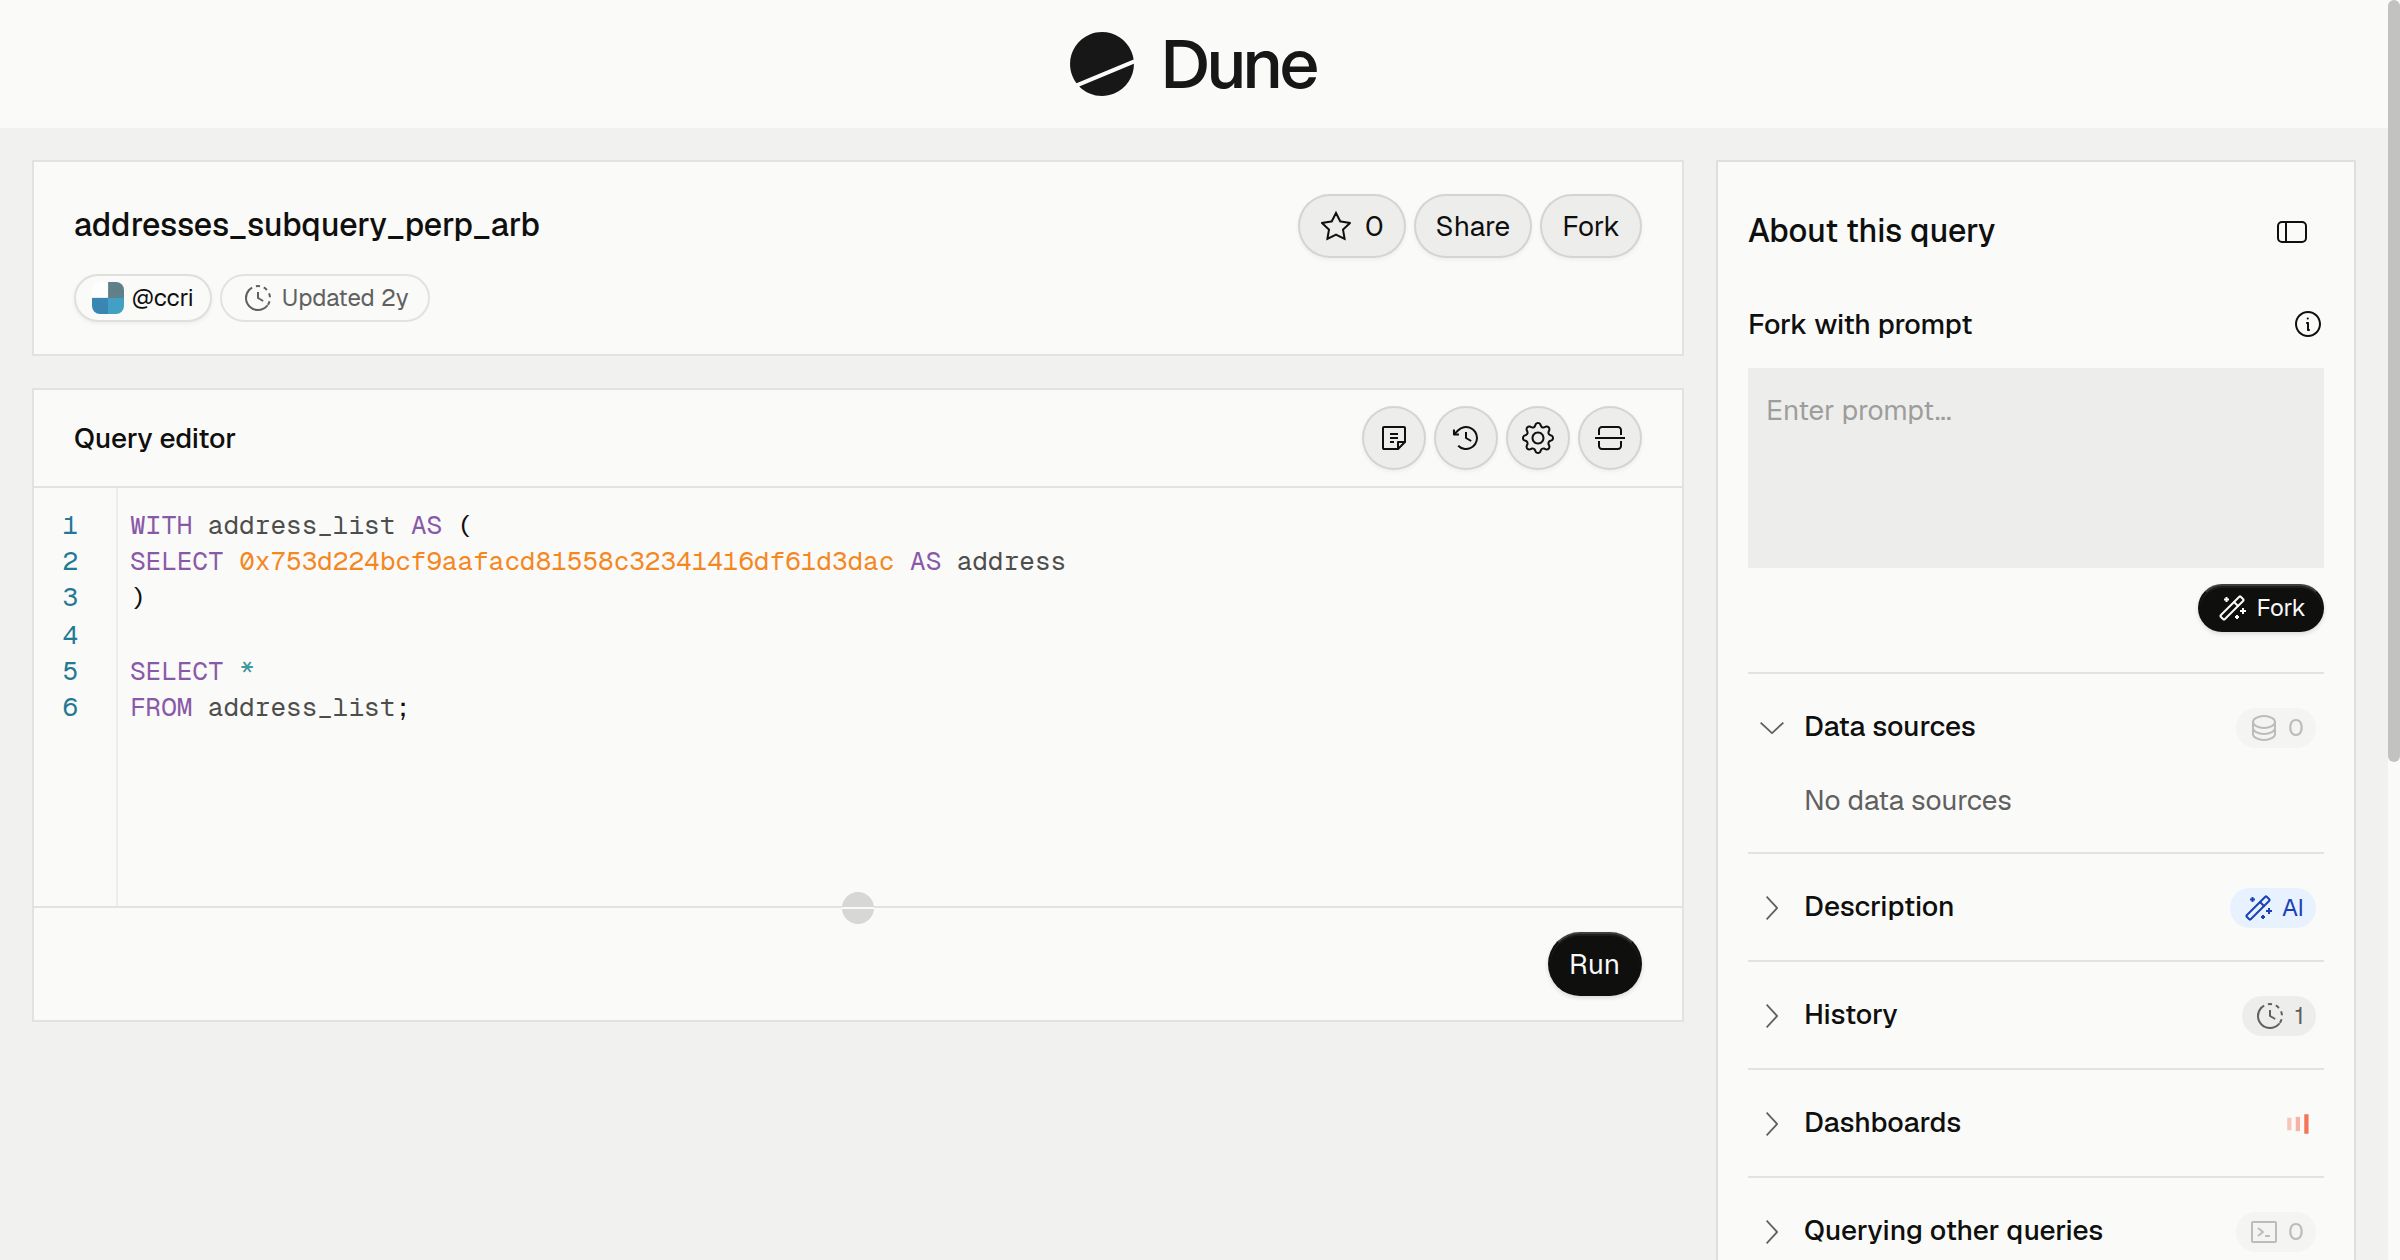Image resolution: width=2400 pixels, height=1260 pixels.
Task: Star the query with the star button
Action: (1351, 226)
